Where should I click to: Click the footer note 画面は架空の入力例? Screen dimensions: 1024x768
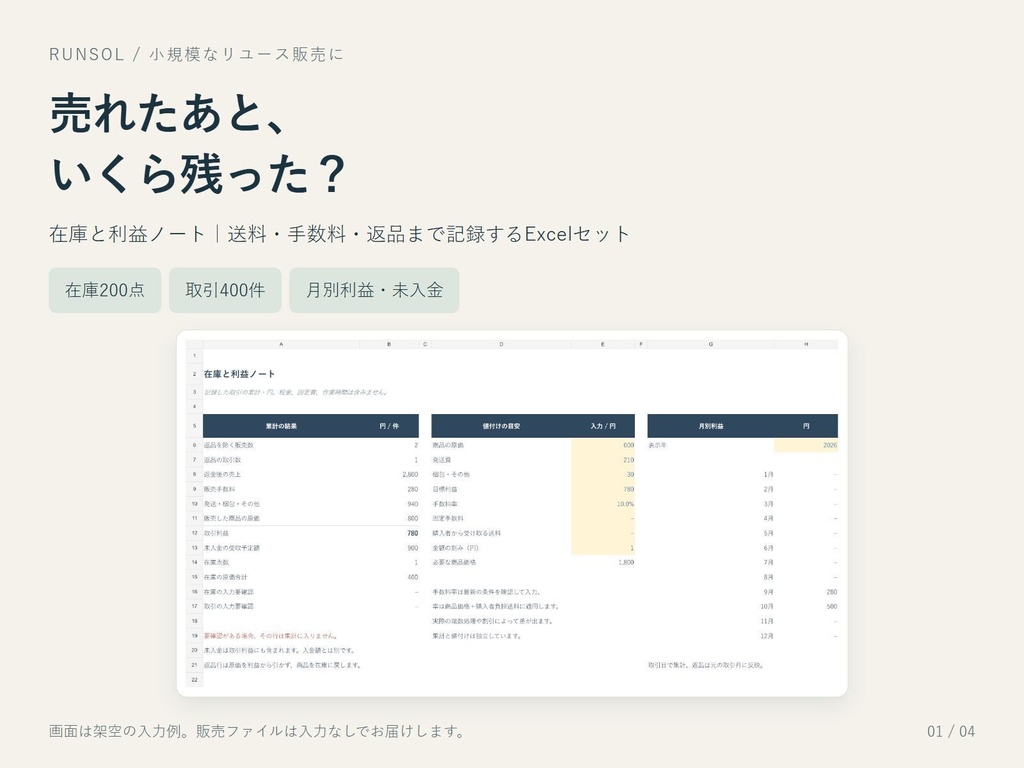256,731
